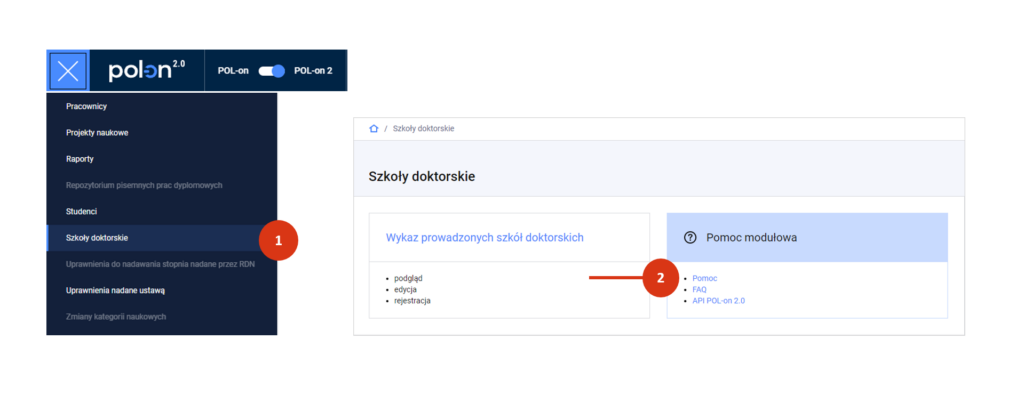Open the Raporty menu entry
This screenshot has width=1024, height=420.
[80, 159]
